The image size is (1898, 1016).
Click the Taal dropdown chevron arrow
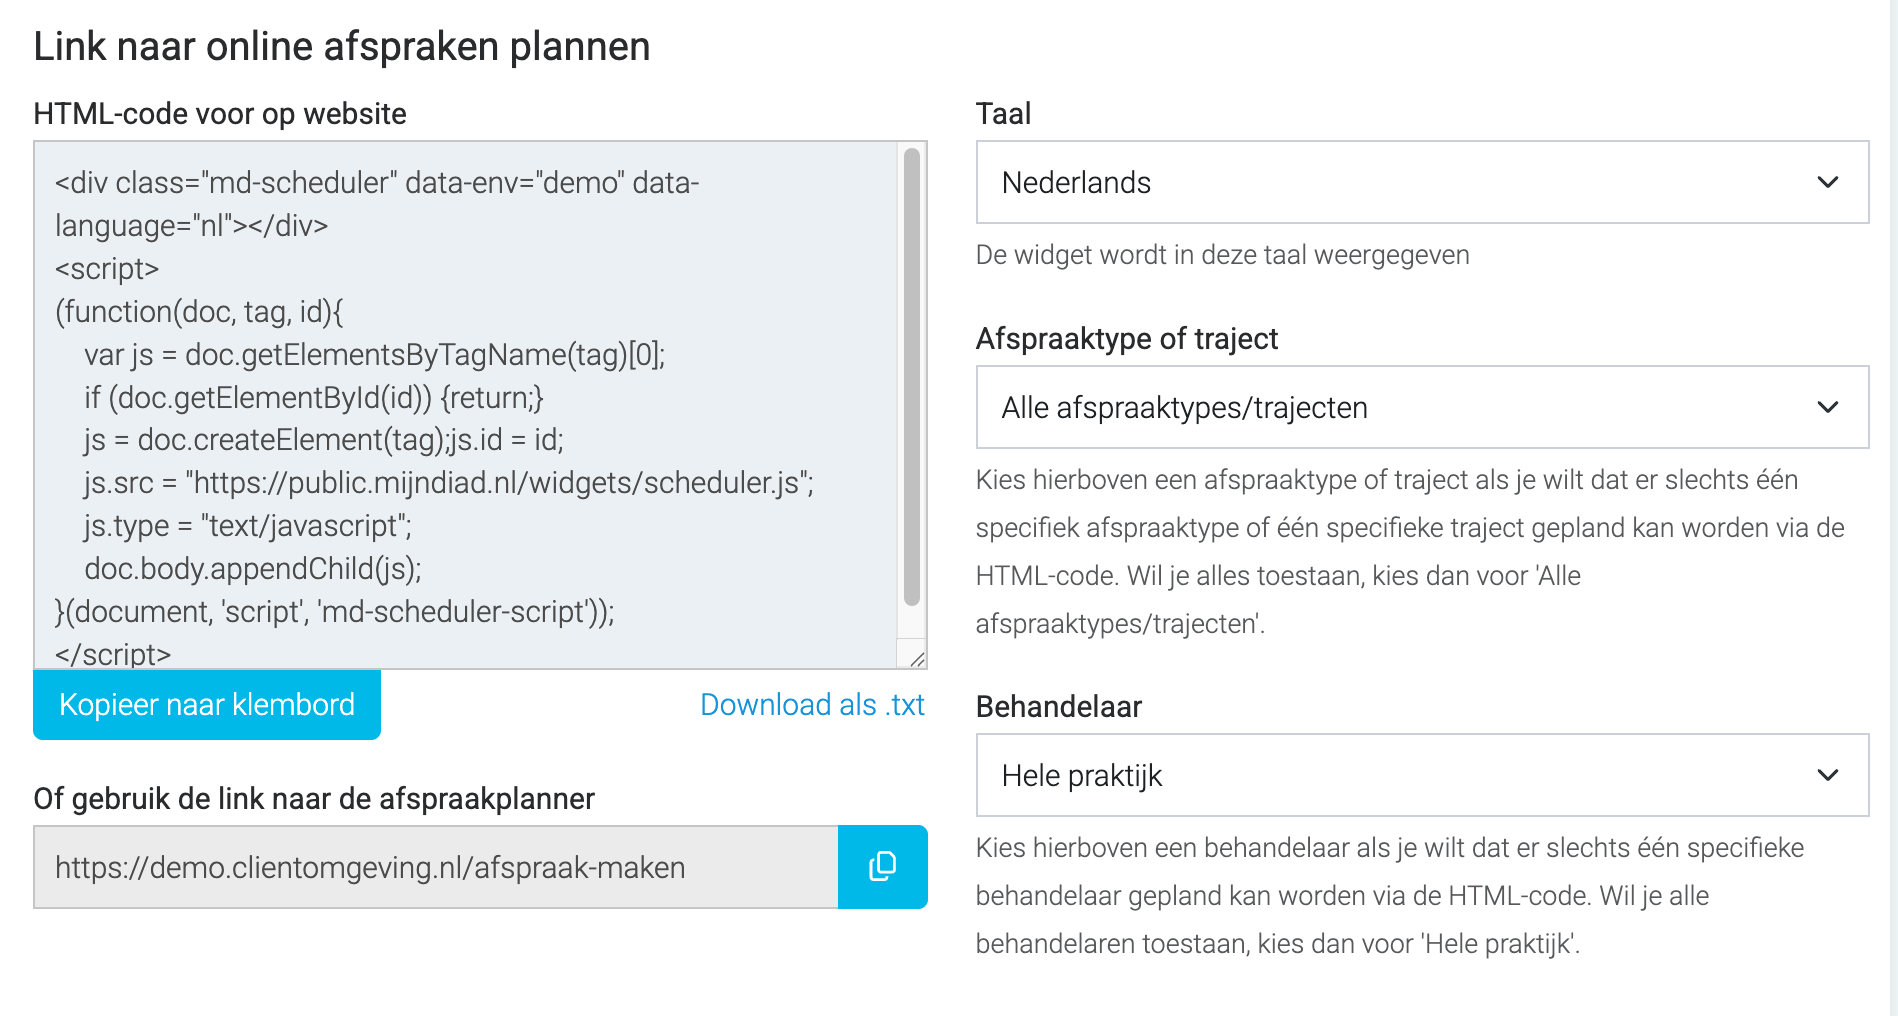coord(1828,182)
